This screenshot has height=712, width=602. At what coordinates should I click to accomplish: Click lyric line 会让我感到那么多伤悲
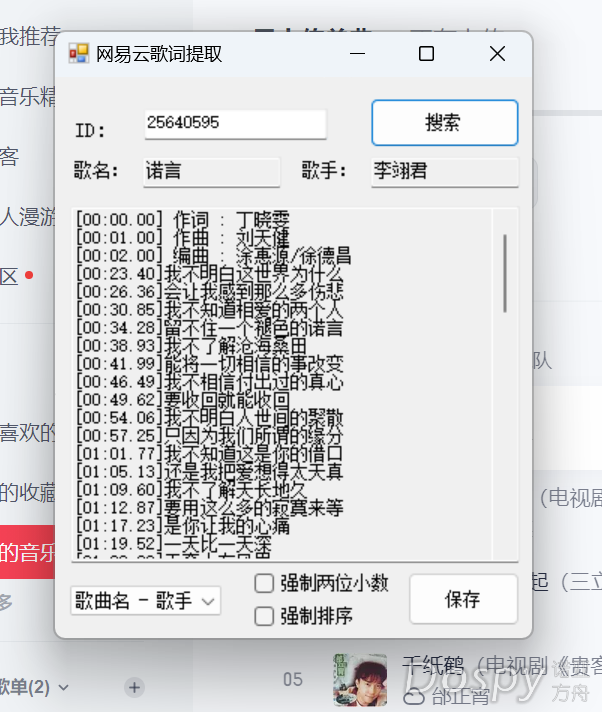(209, 292)
